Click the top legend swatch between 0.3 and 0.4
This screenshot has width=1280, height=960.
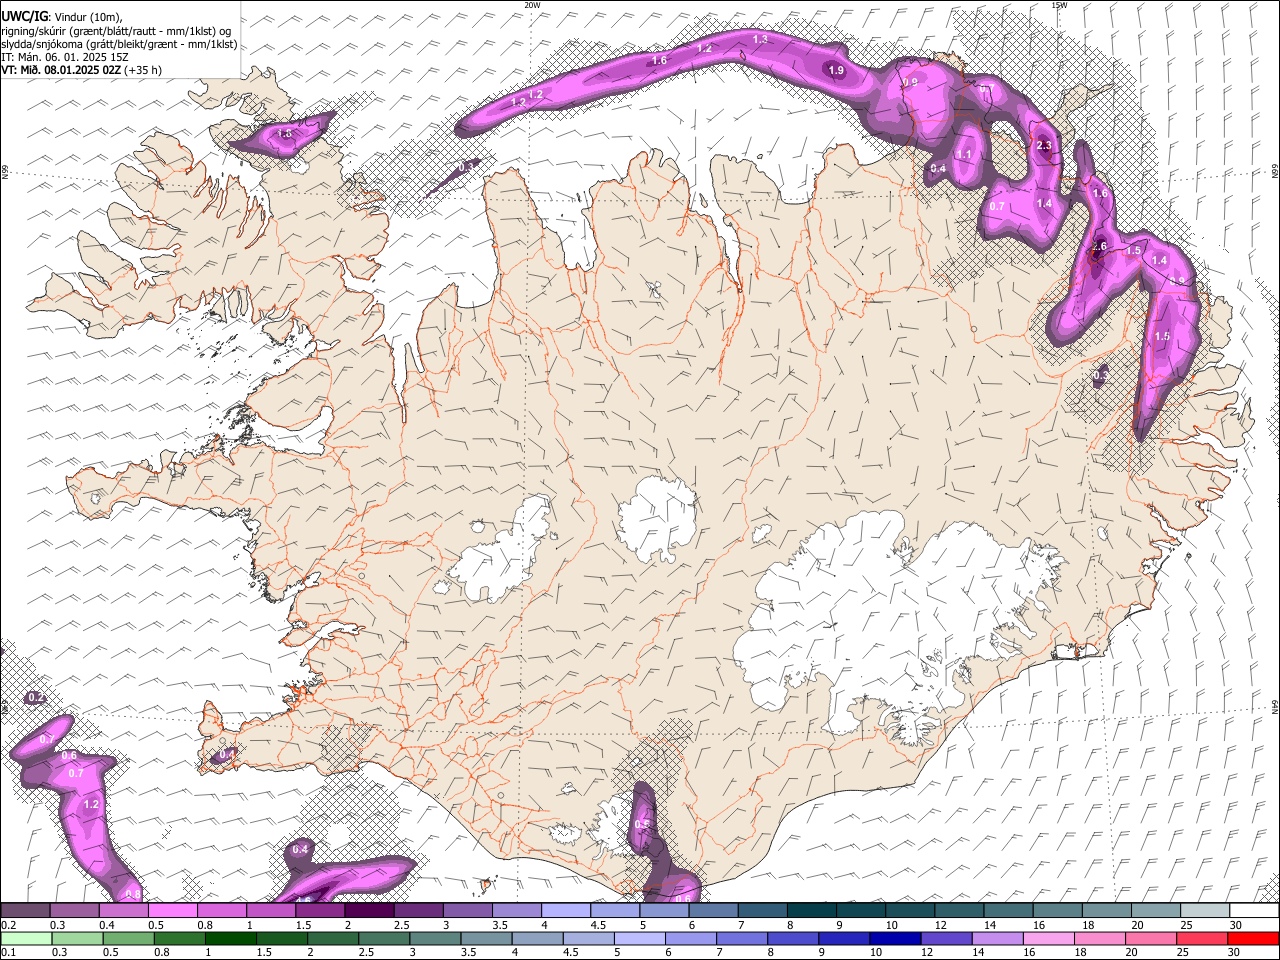pyautogui.click(x=75, y=911)
